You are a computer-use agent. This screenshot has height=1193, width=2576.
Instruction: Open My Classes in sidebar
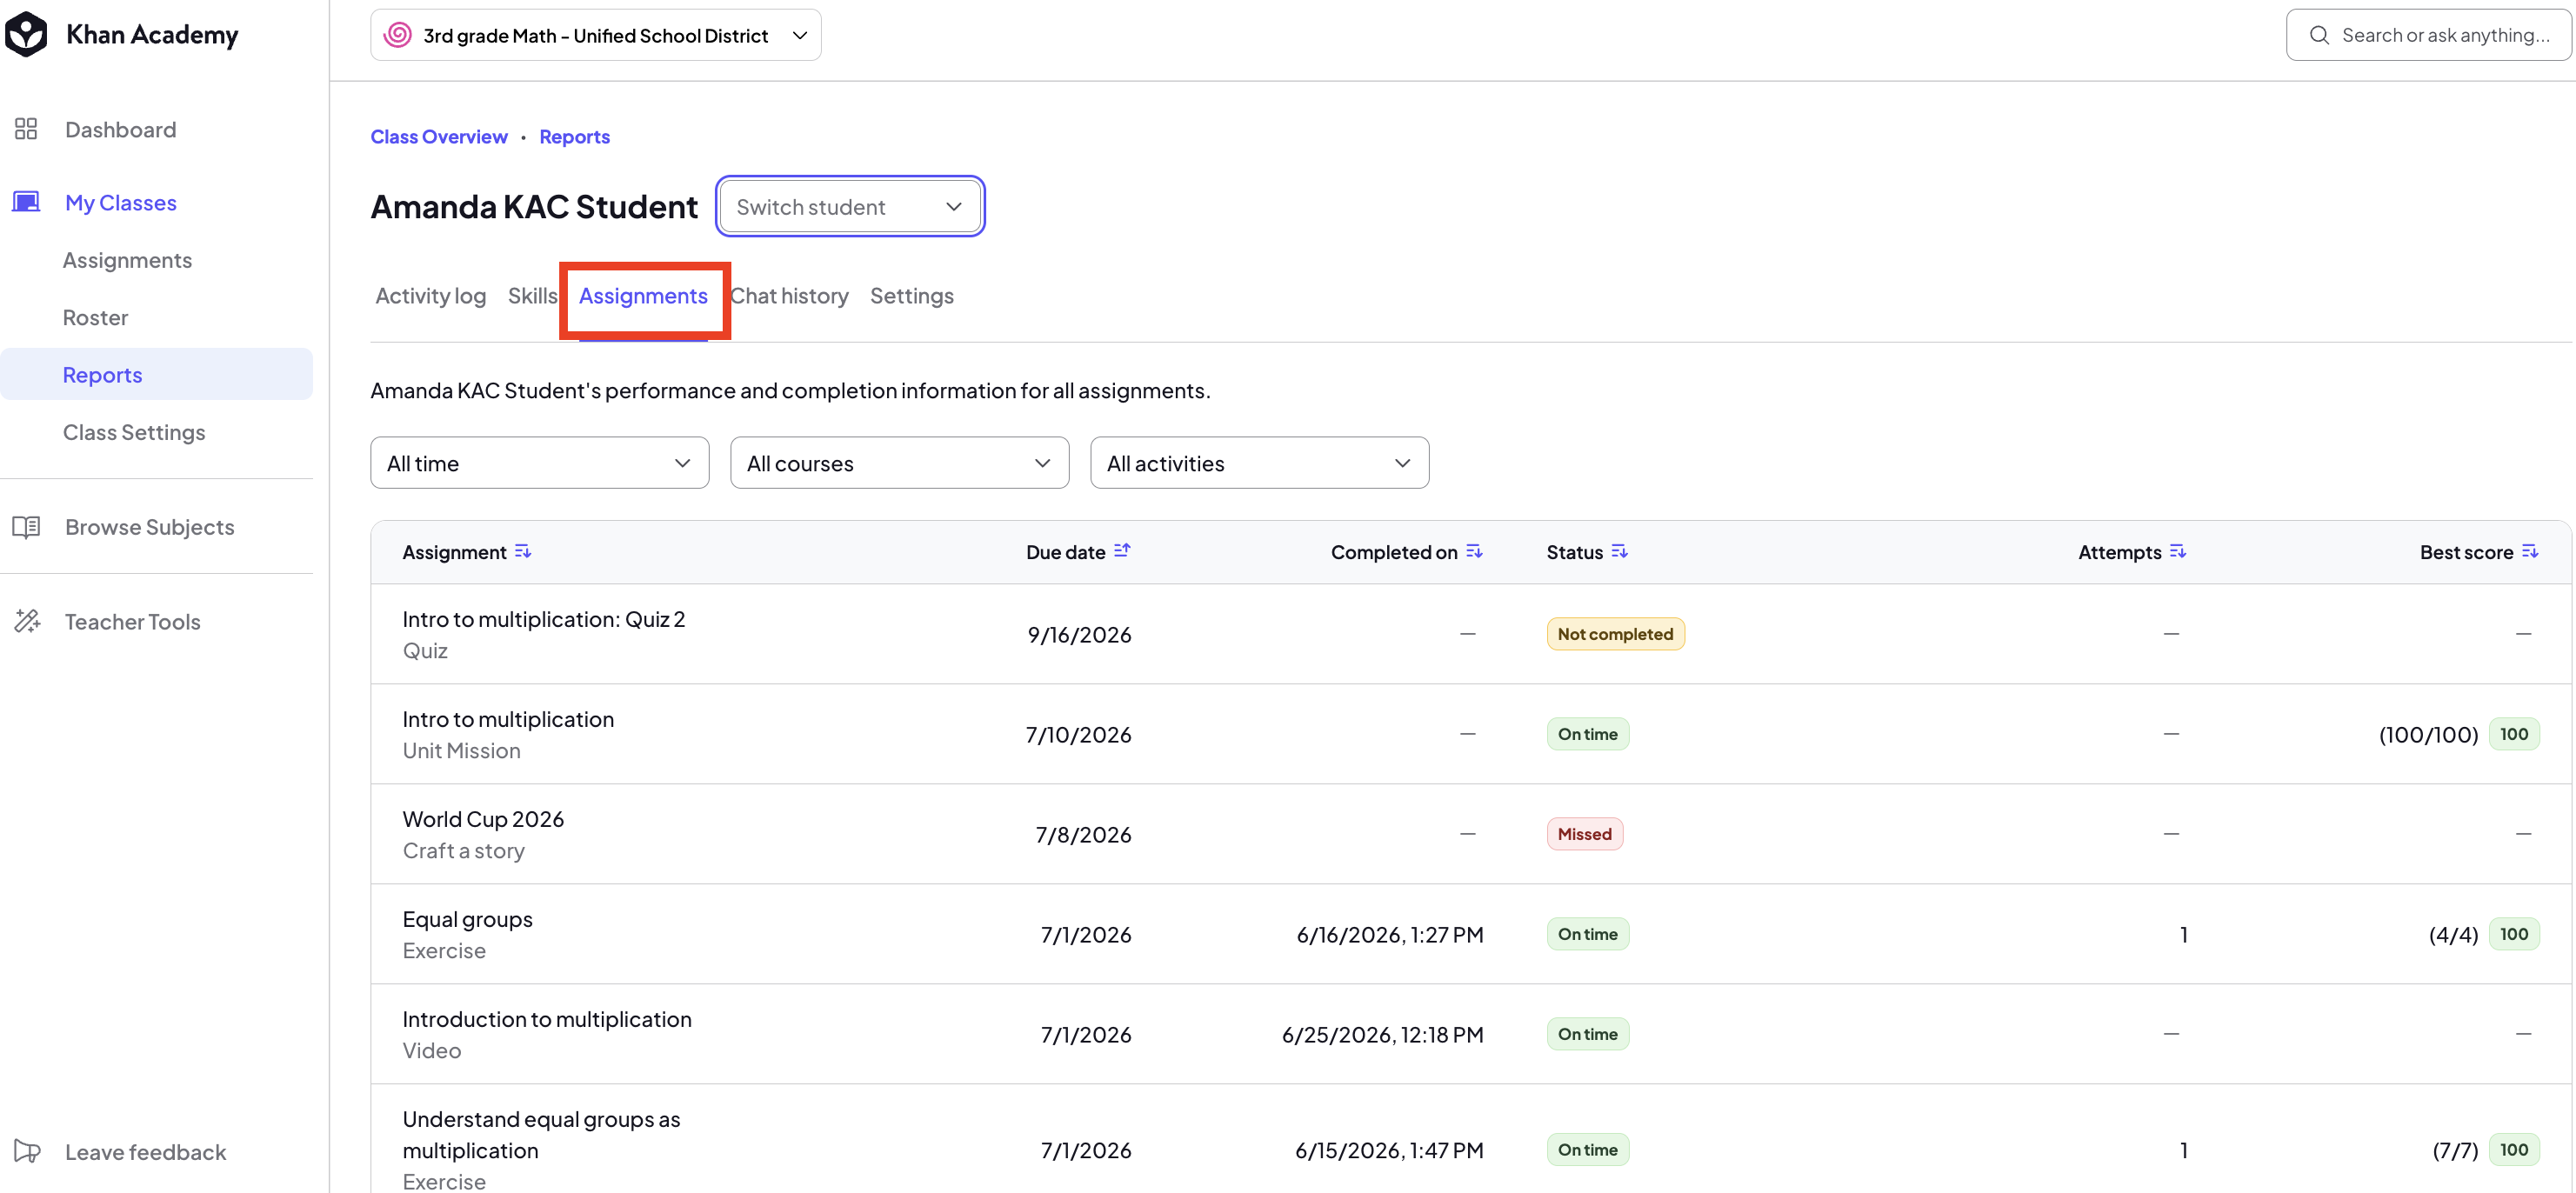120,202
